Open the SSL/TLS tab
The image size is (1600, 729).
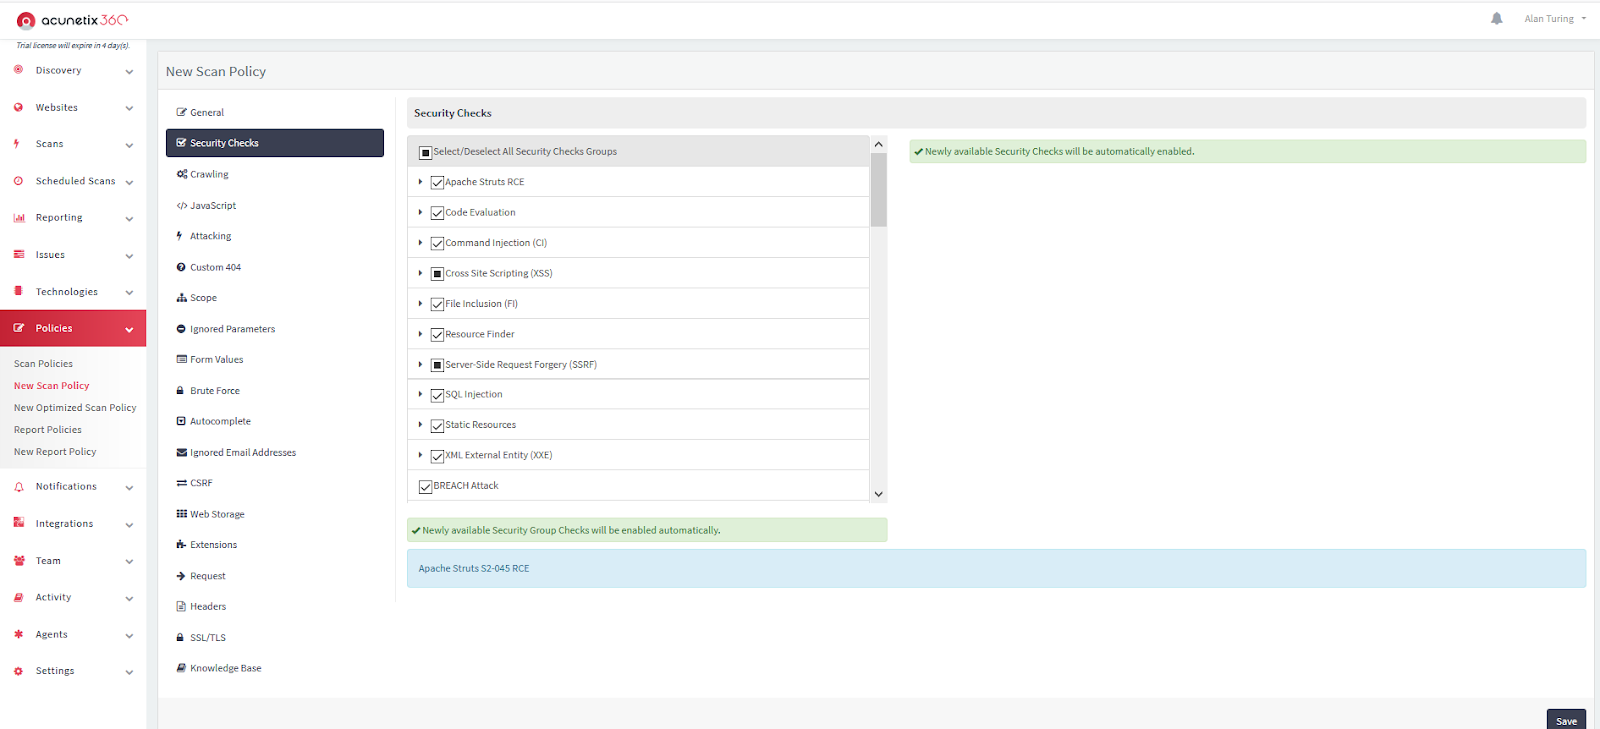(275, 638)
